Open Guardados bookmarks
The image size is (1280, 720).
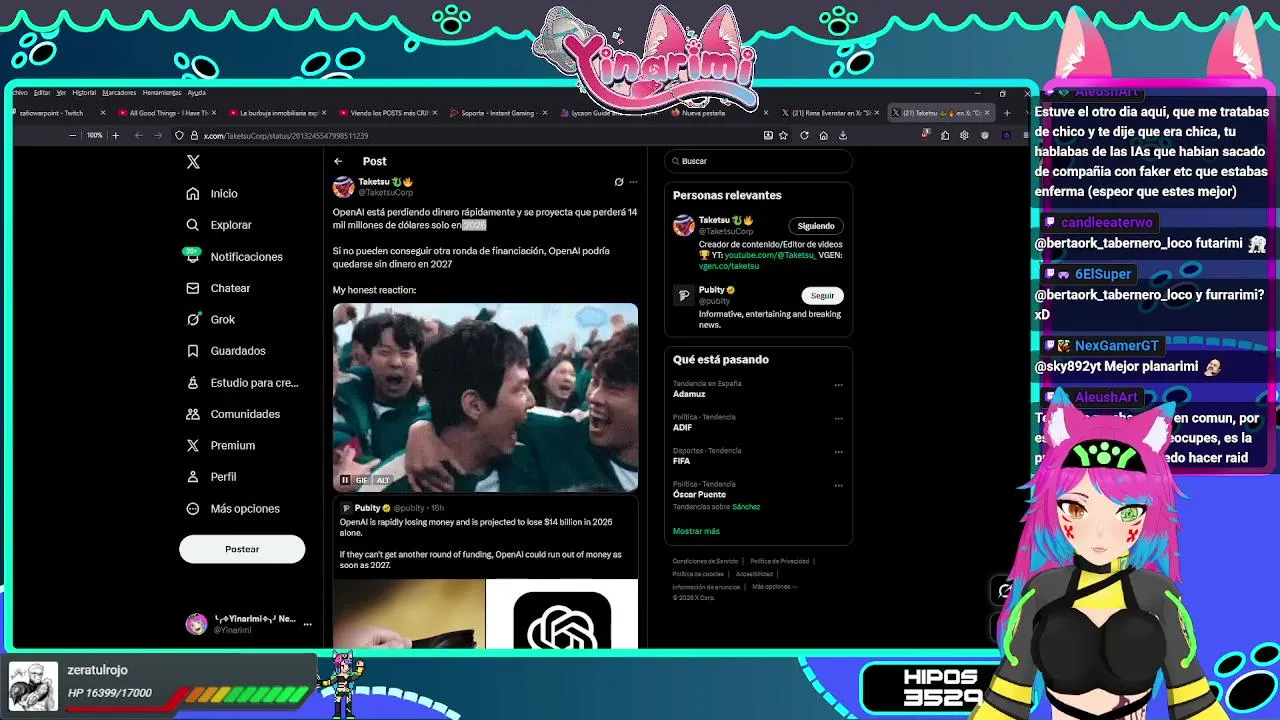226,351
